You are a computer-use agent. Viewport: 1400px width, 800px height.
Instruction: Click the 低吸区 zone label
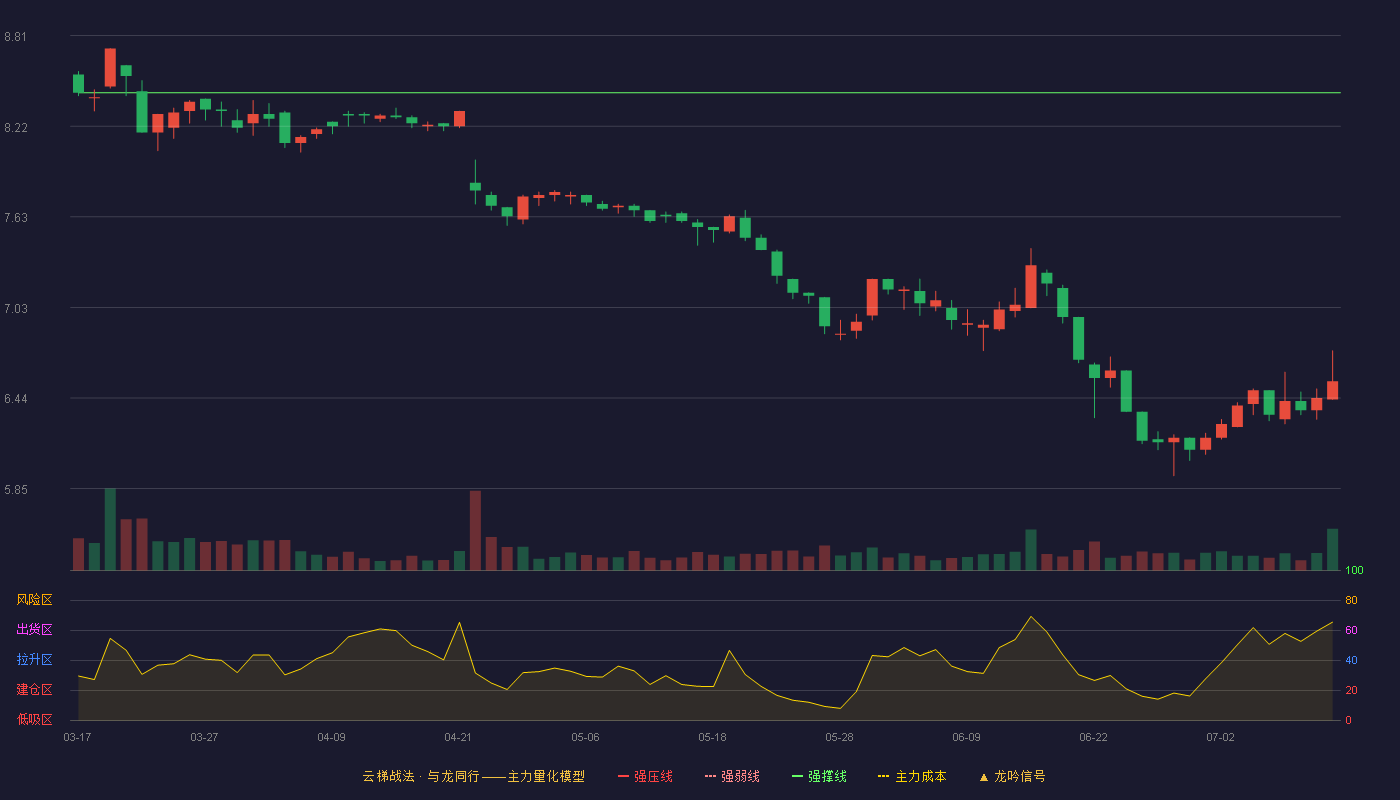point(34,720)
